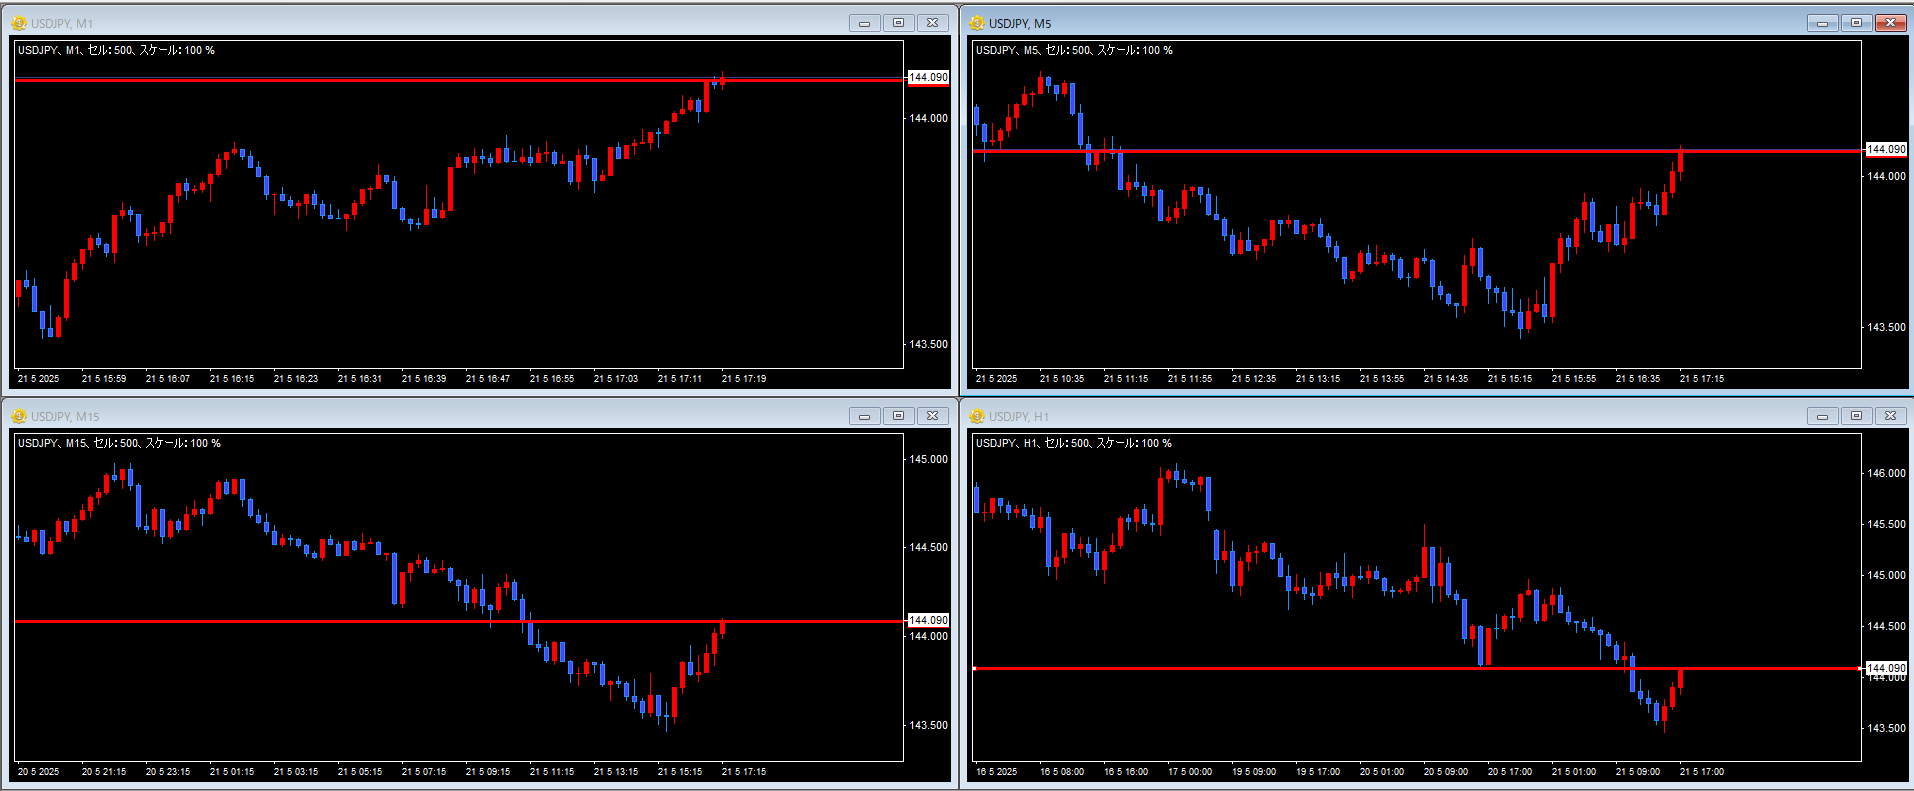This screenshot has height=791, width=1914.
Task: Click the USDJPY H1 window title icon
Action: pos(977,416)
